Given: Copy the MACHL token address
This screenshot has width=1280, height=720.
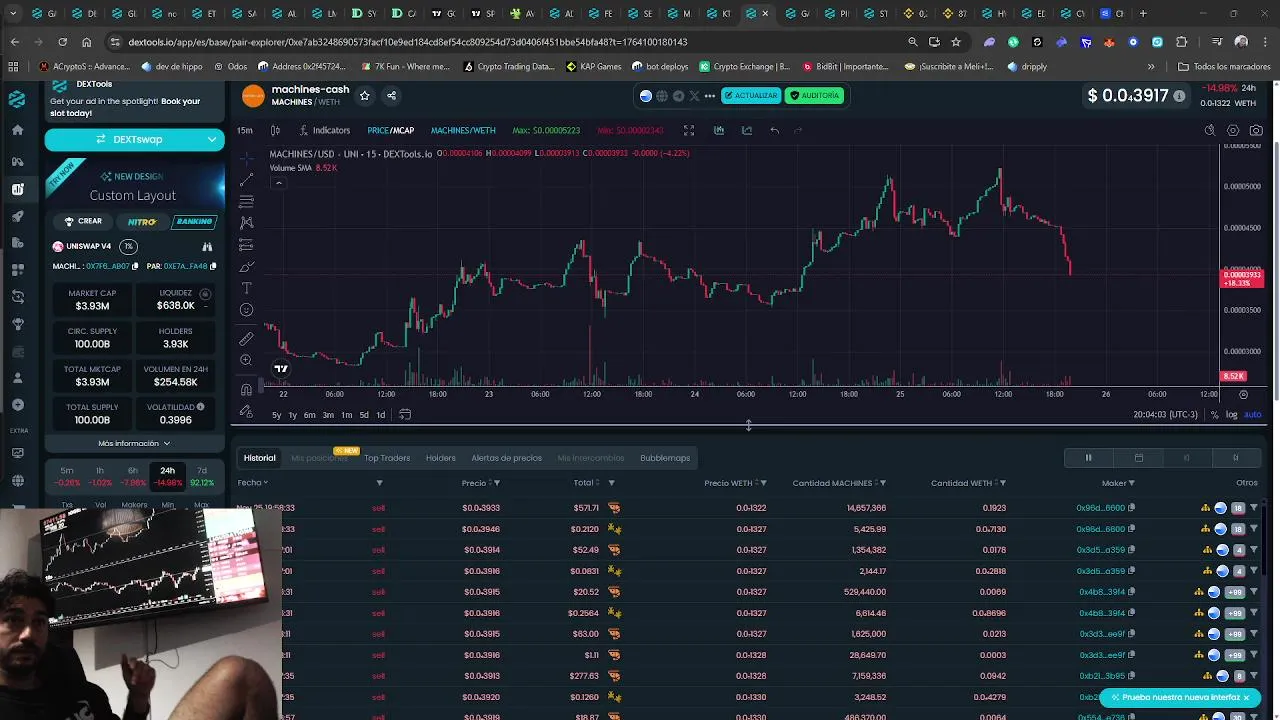Looking at the screenshot, I should coord(134,266).
